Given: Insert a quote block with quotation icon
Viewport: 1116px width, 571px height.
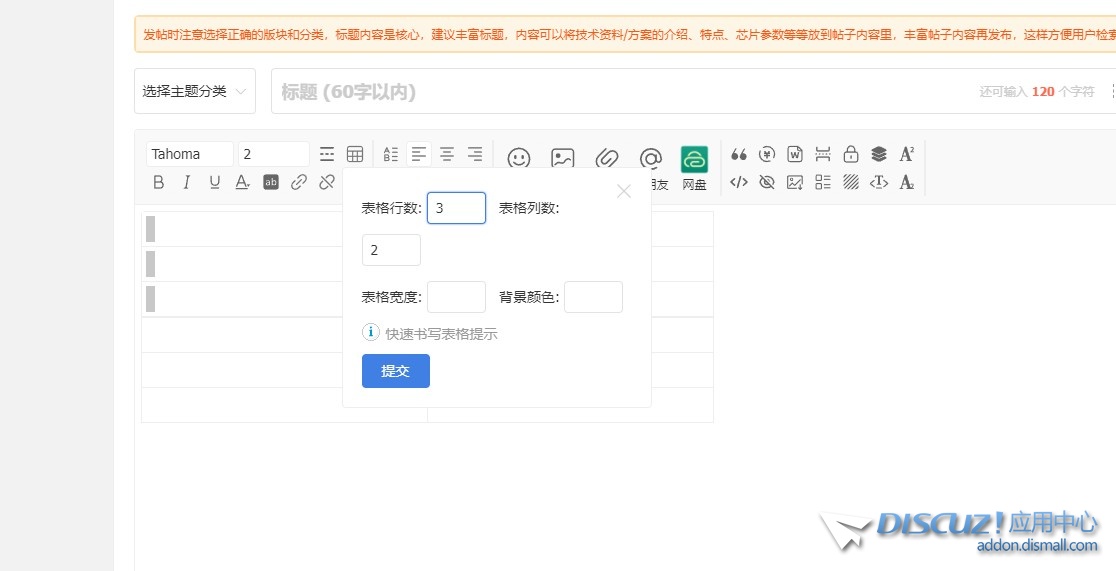Looking at the screenshot, I should 739,154.
